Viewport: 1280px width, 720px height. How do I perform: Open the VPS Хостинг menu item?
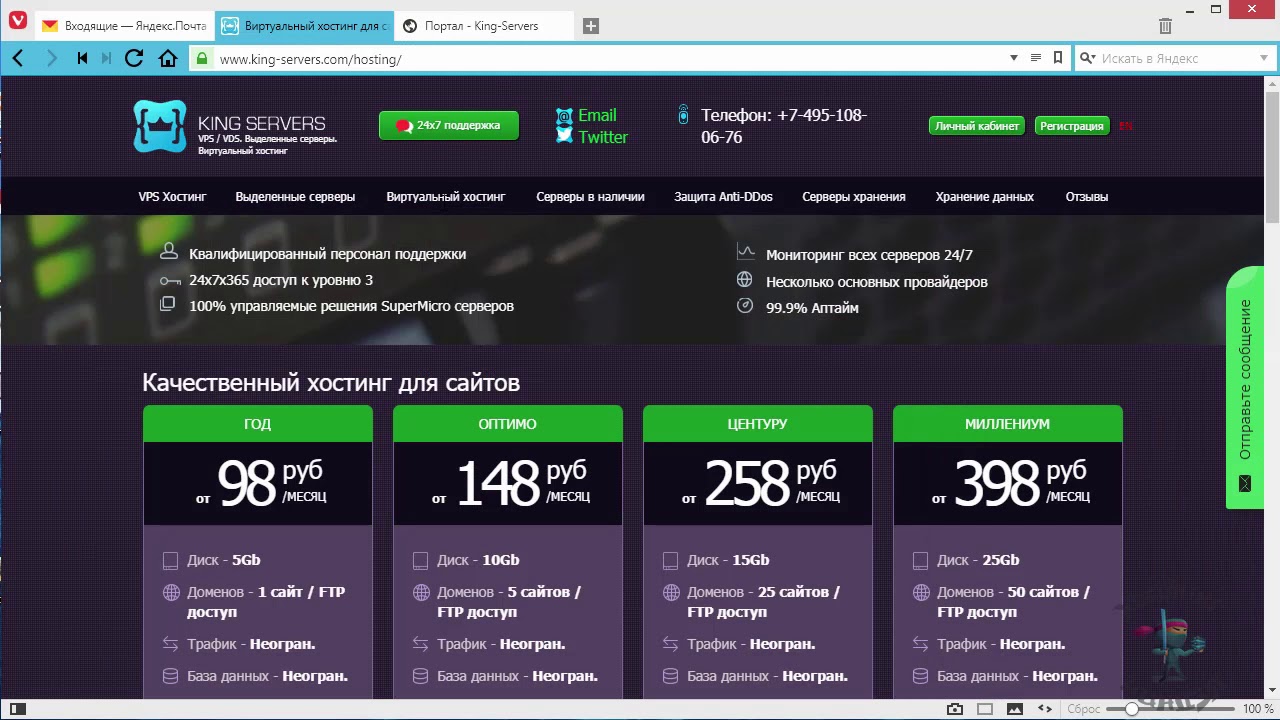coord(172,197)
